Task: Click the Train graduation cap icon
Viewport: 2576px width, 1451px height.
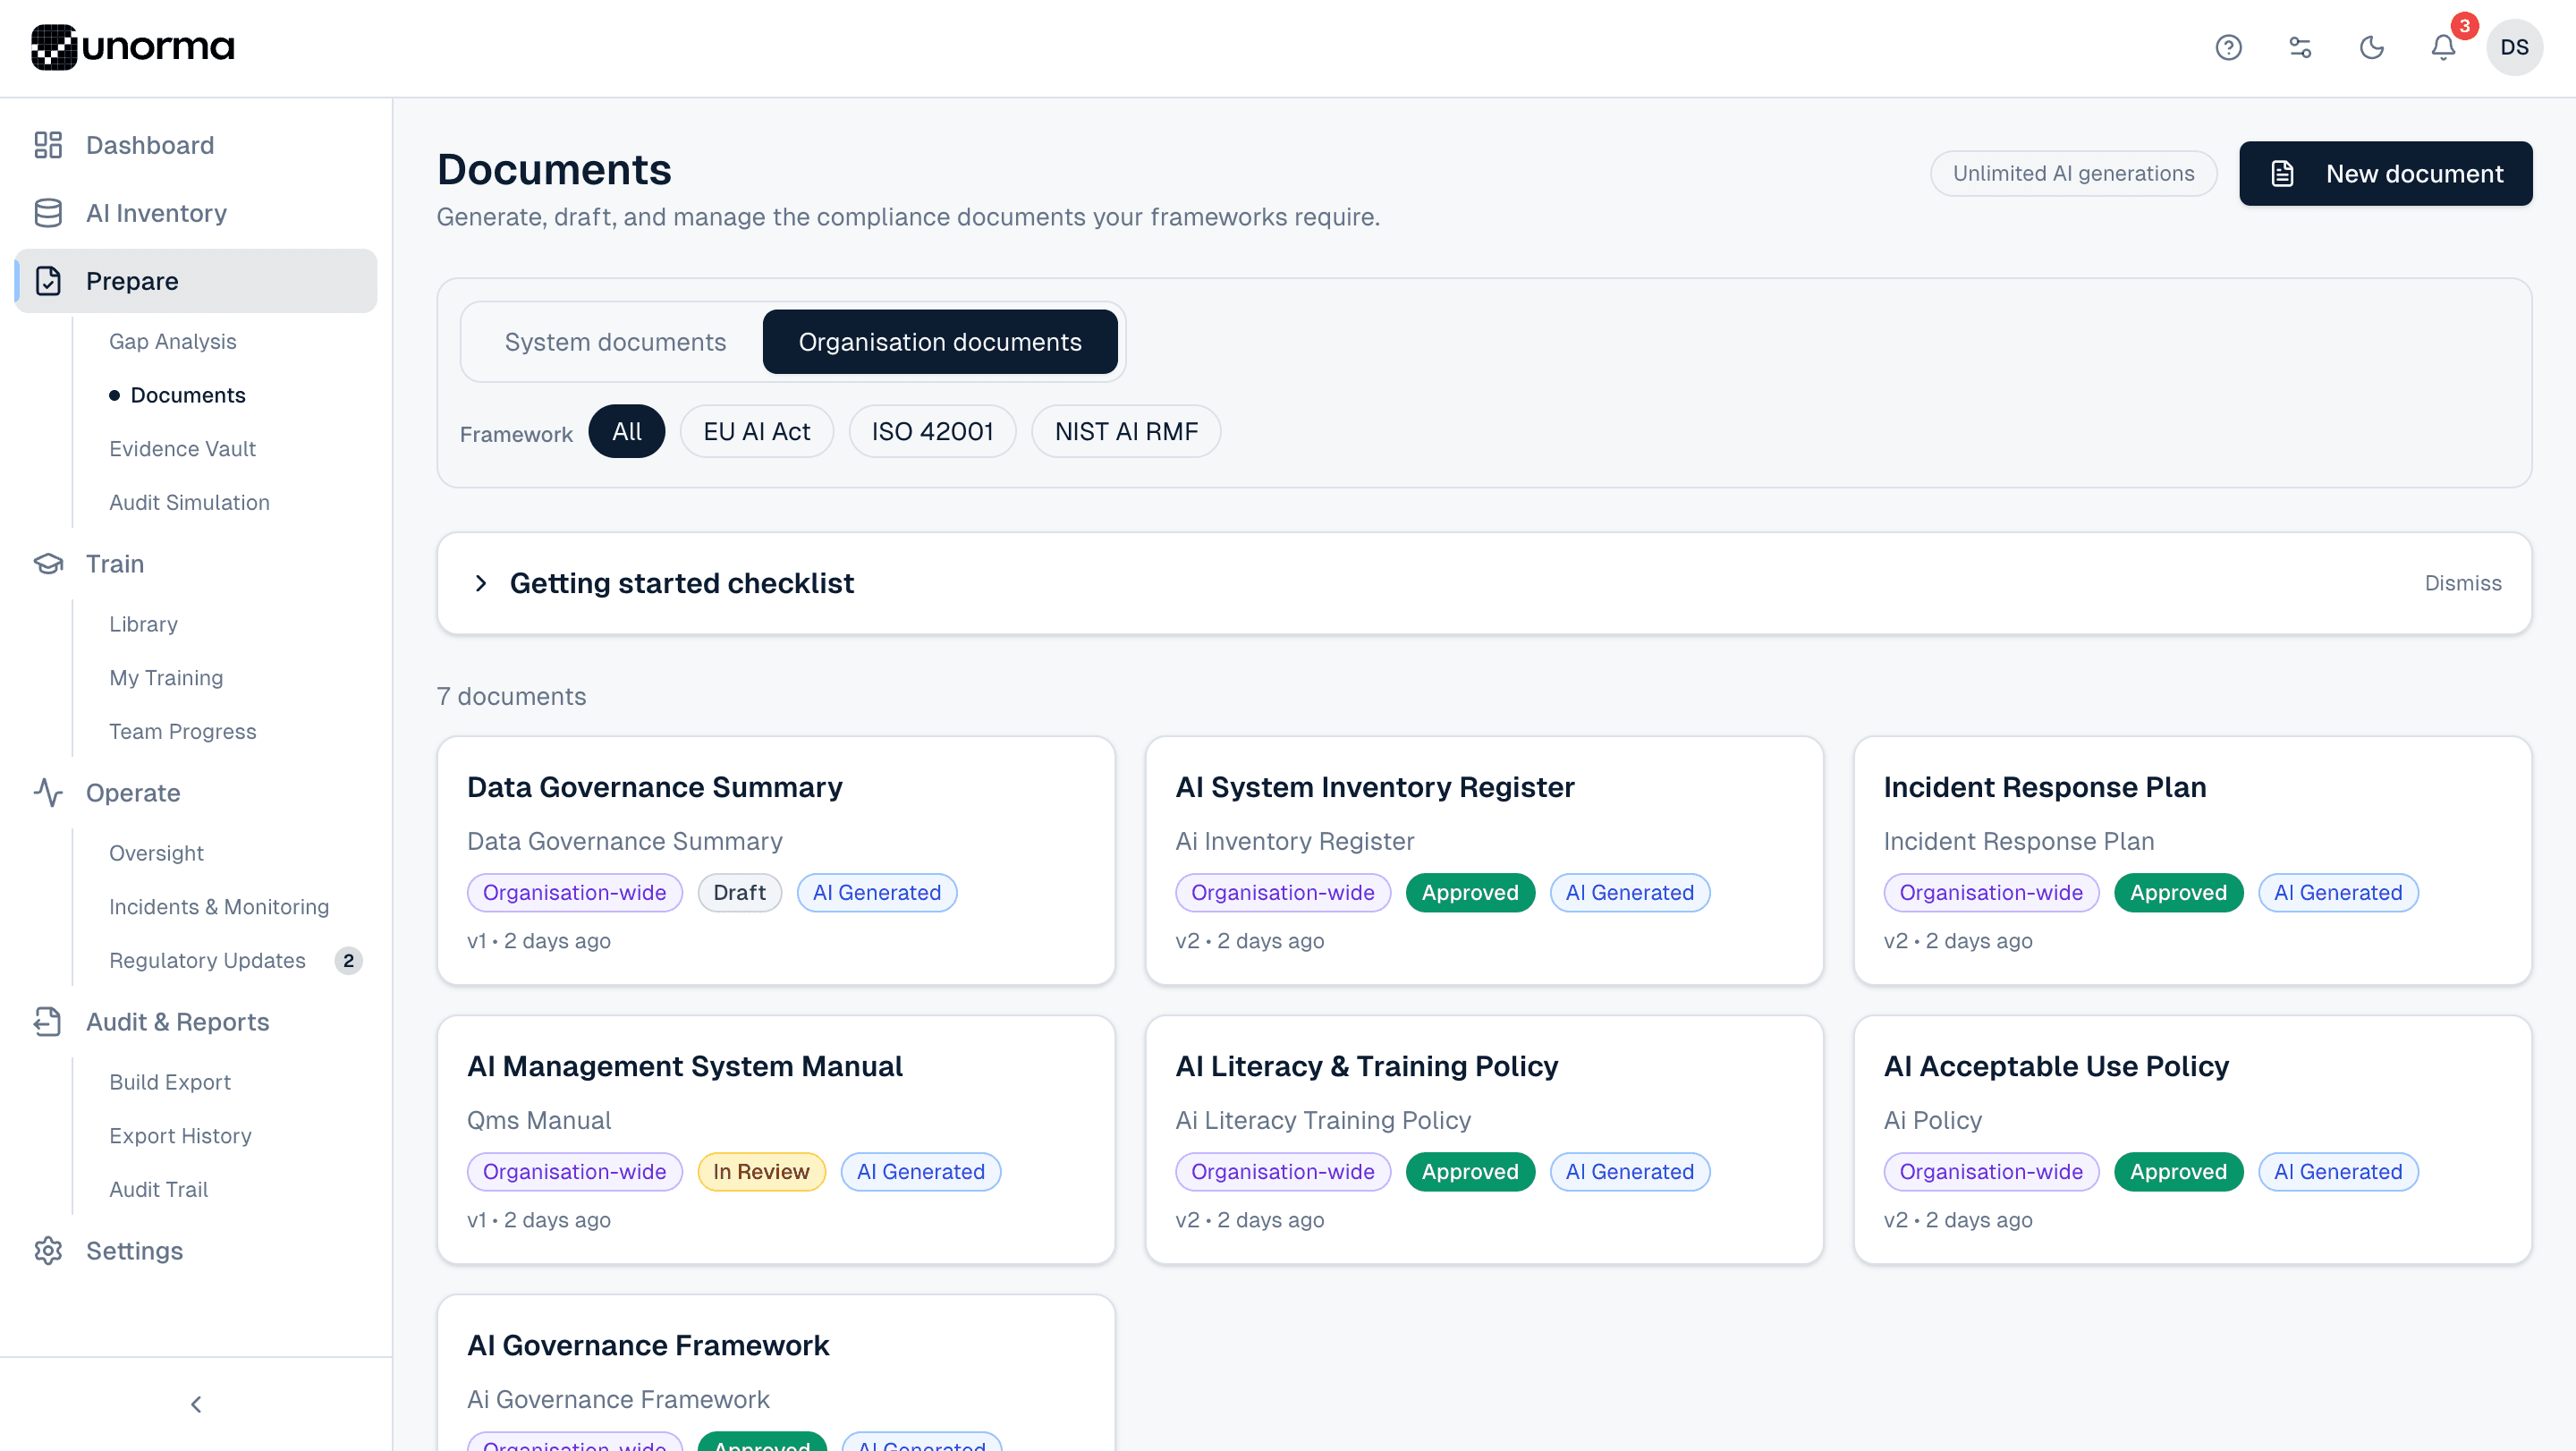Action: 48,564
